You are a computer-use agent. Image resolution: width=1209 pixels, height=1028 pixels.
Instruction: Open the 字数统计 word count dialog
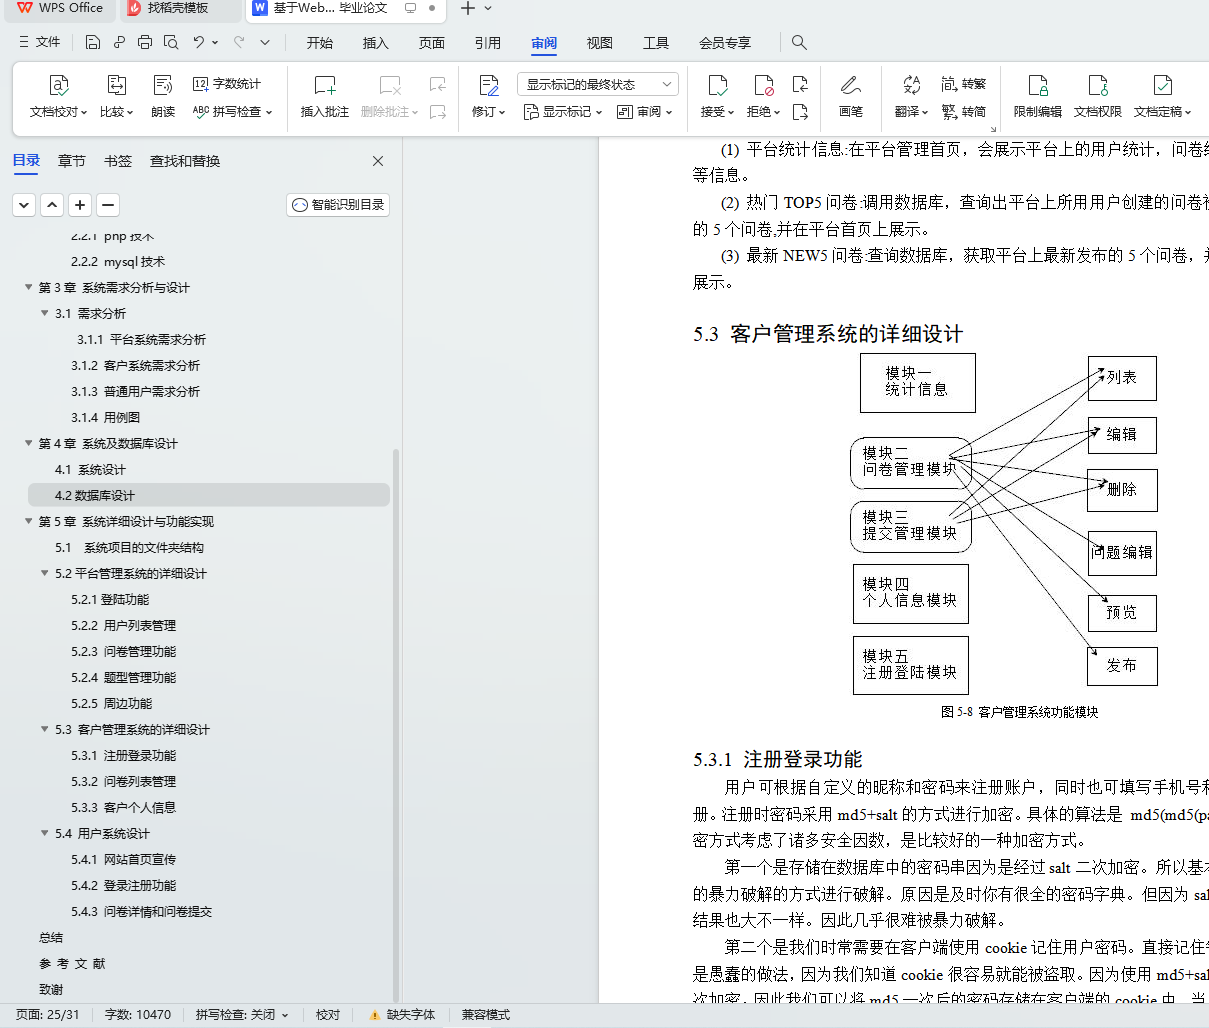(227, 84)
